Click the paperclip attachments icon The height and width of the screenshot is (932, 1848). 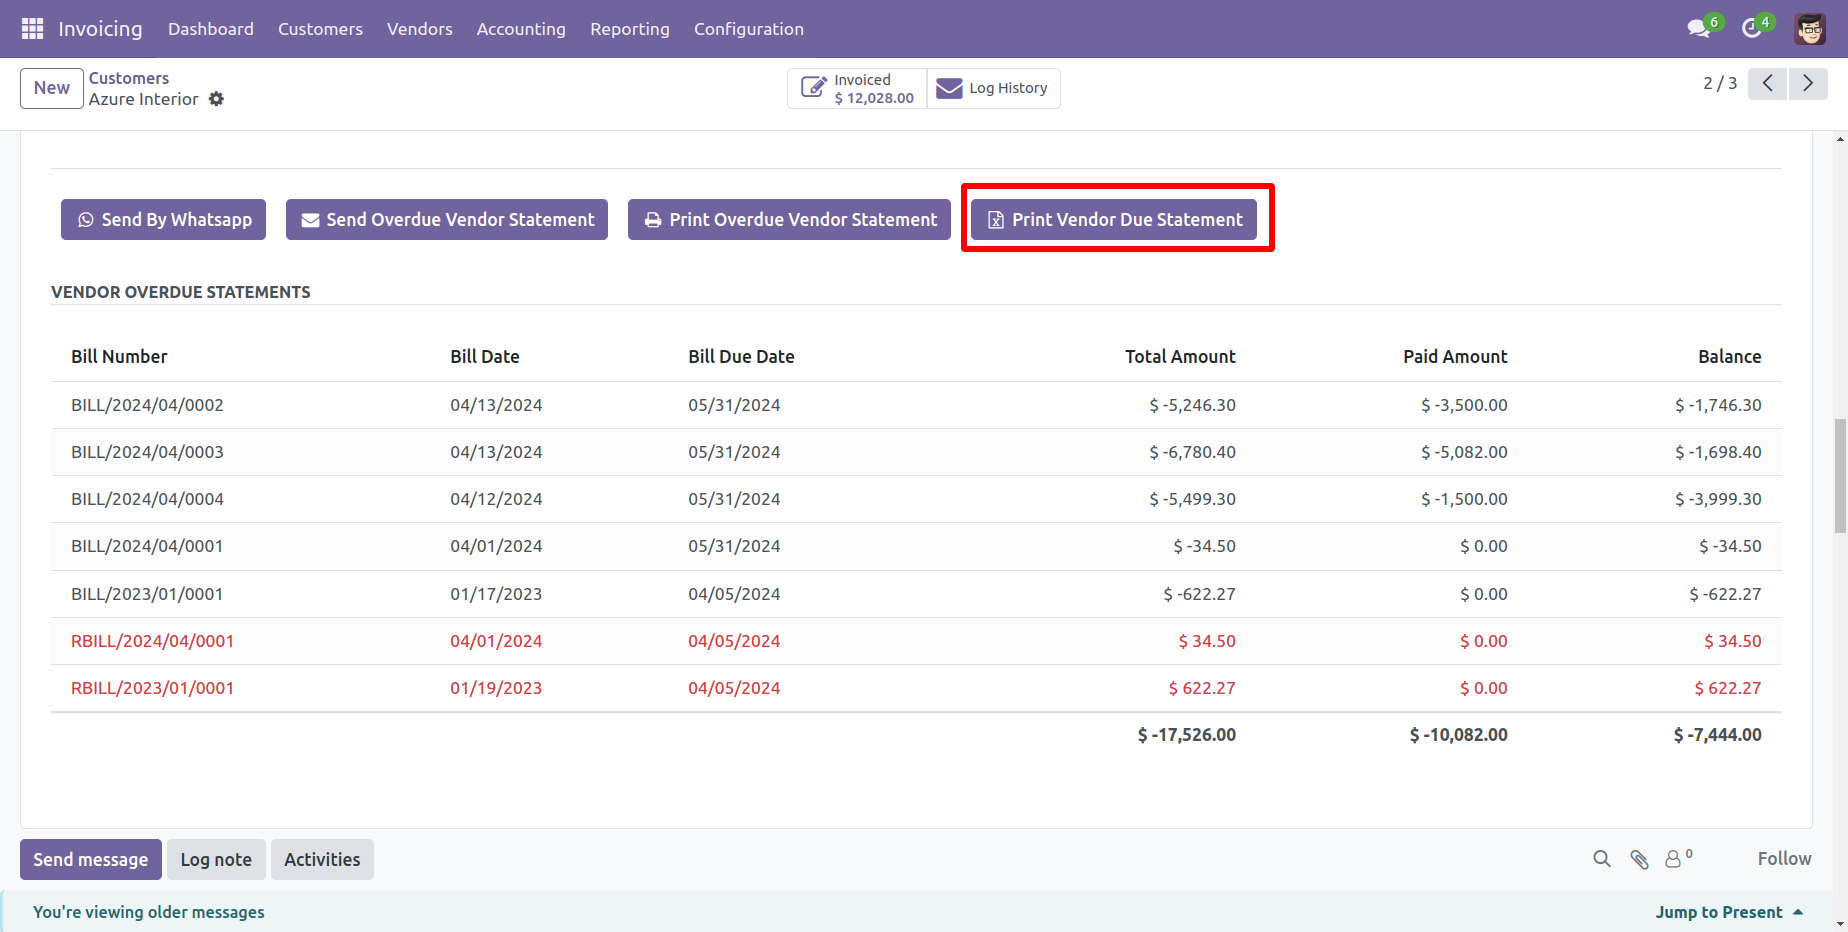pyautogui.click(x=1639, y=859)
